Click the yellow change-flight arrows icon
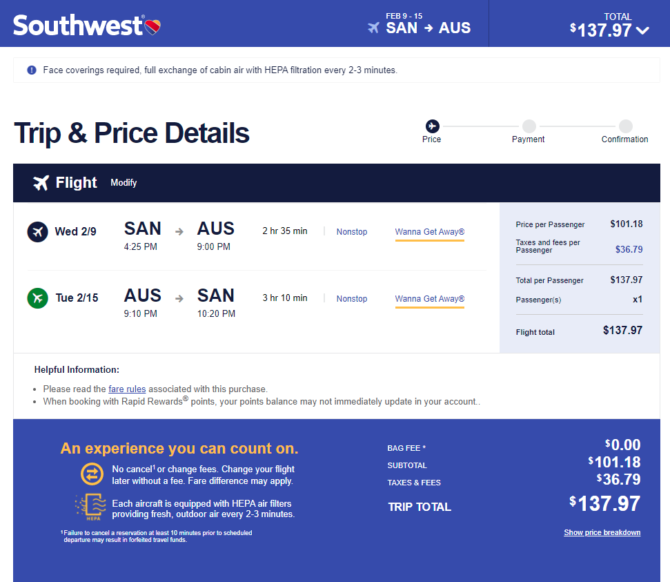 click(x=92, y=474)
